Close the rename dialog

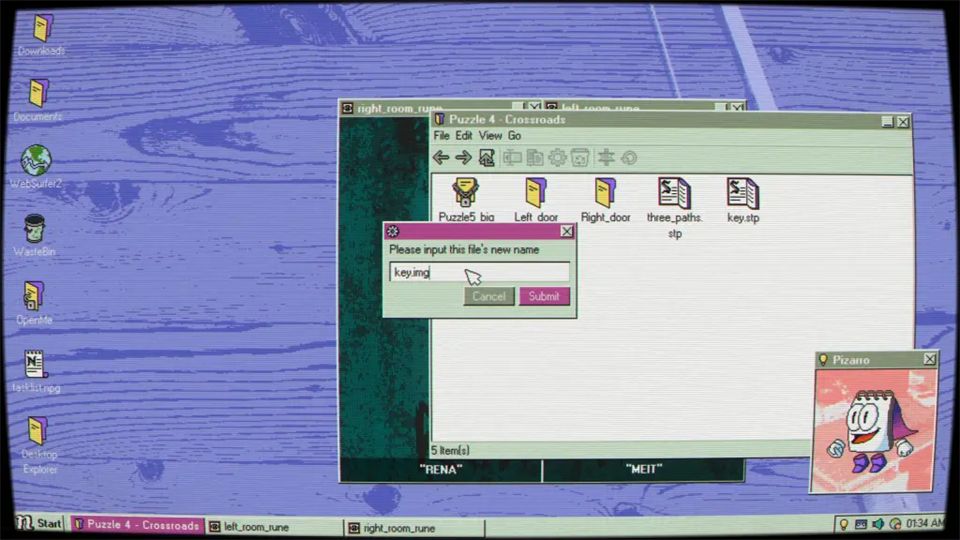click(567, 231)
